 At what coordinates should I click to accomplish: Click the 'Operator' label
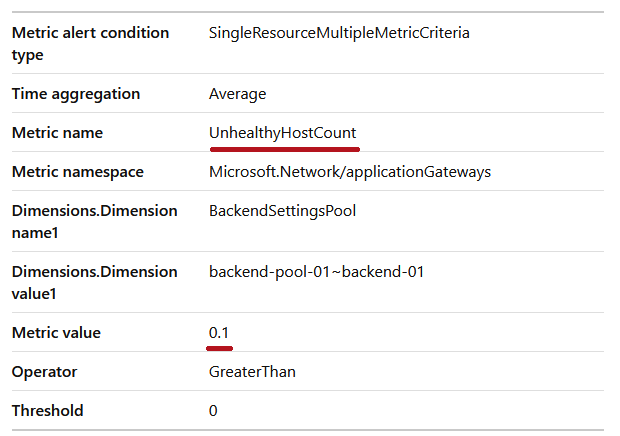click(x=44, y=372)
